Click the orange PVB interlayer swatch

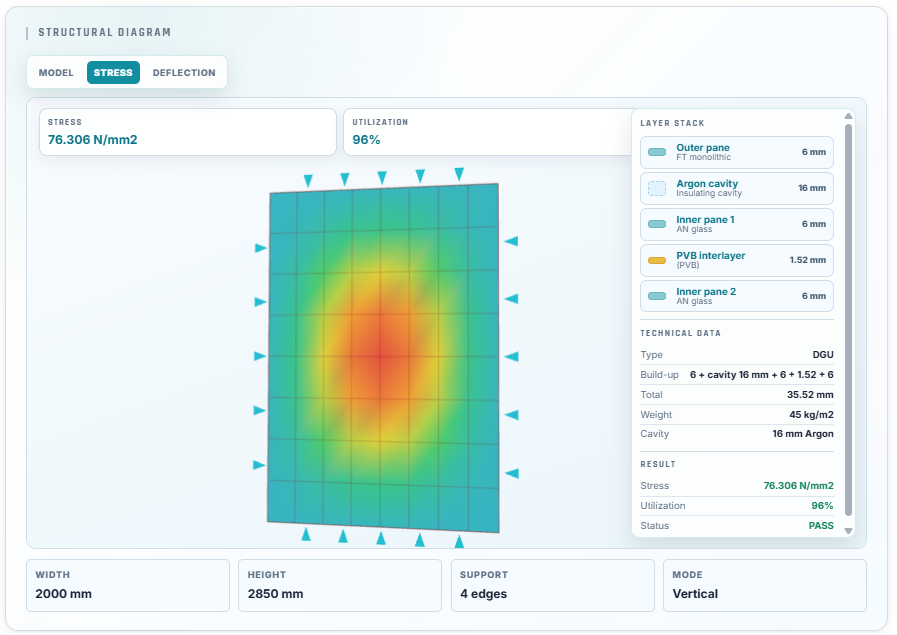[657, 260]
